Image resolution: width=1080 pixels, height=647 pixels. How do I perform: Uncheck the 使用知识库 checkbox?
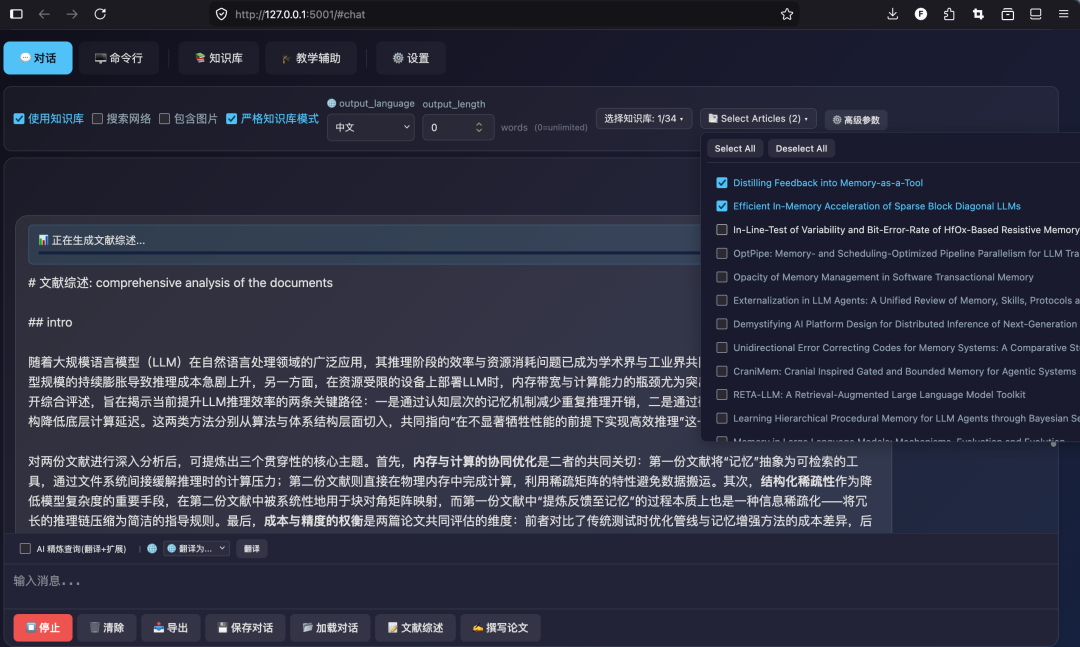point(19,119)
